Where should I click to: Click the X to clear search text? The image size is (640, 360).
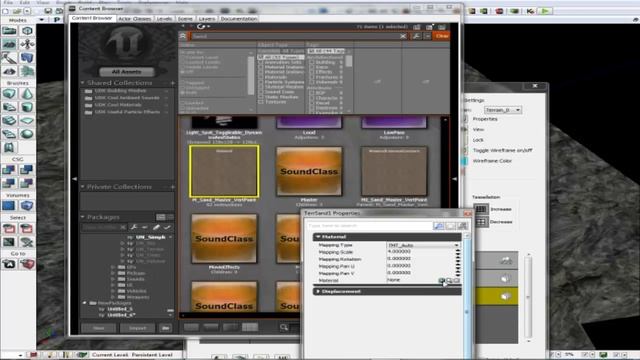pos(403,36)
